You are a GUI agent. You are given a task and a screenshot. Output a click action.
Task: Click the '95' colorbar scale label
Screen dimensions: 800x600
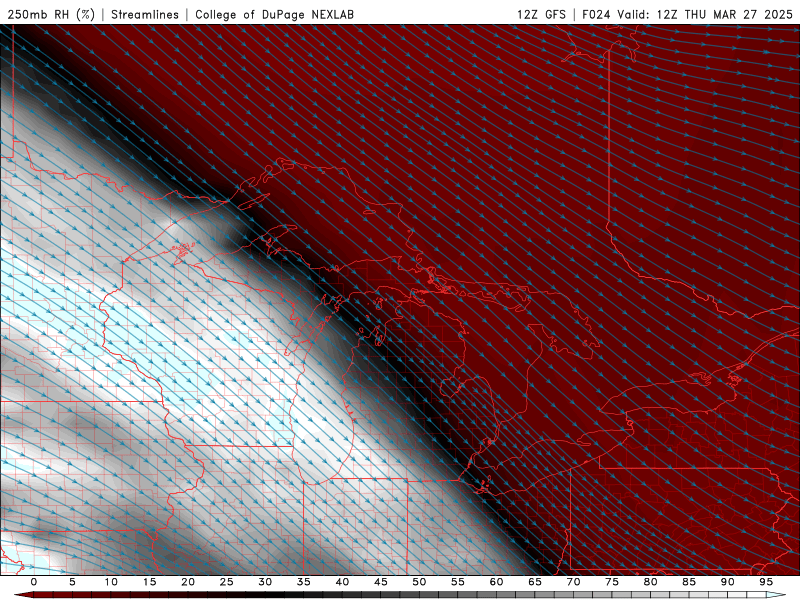click(x=766, y=582)
